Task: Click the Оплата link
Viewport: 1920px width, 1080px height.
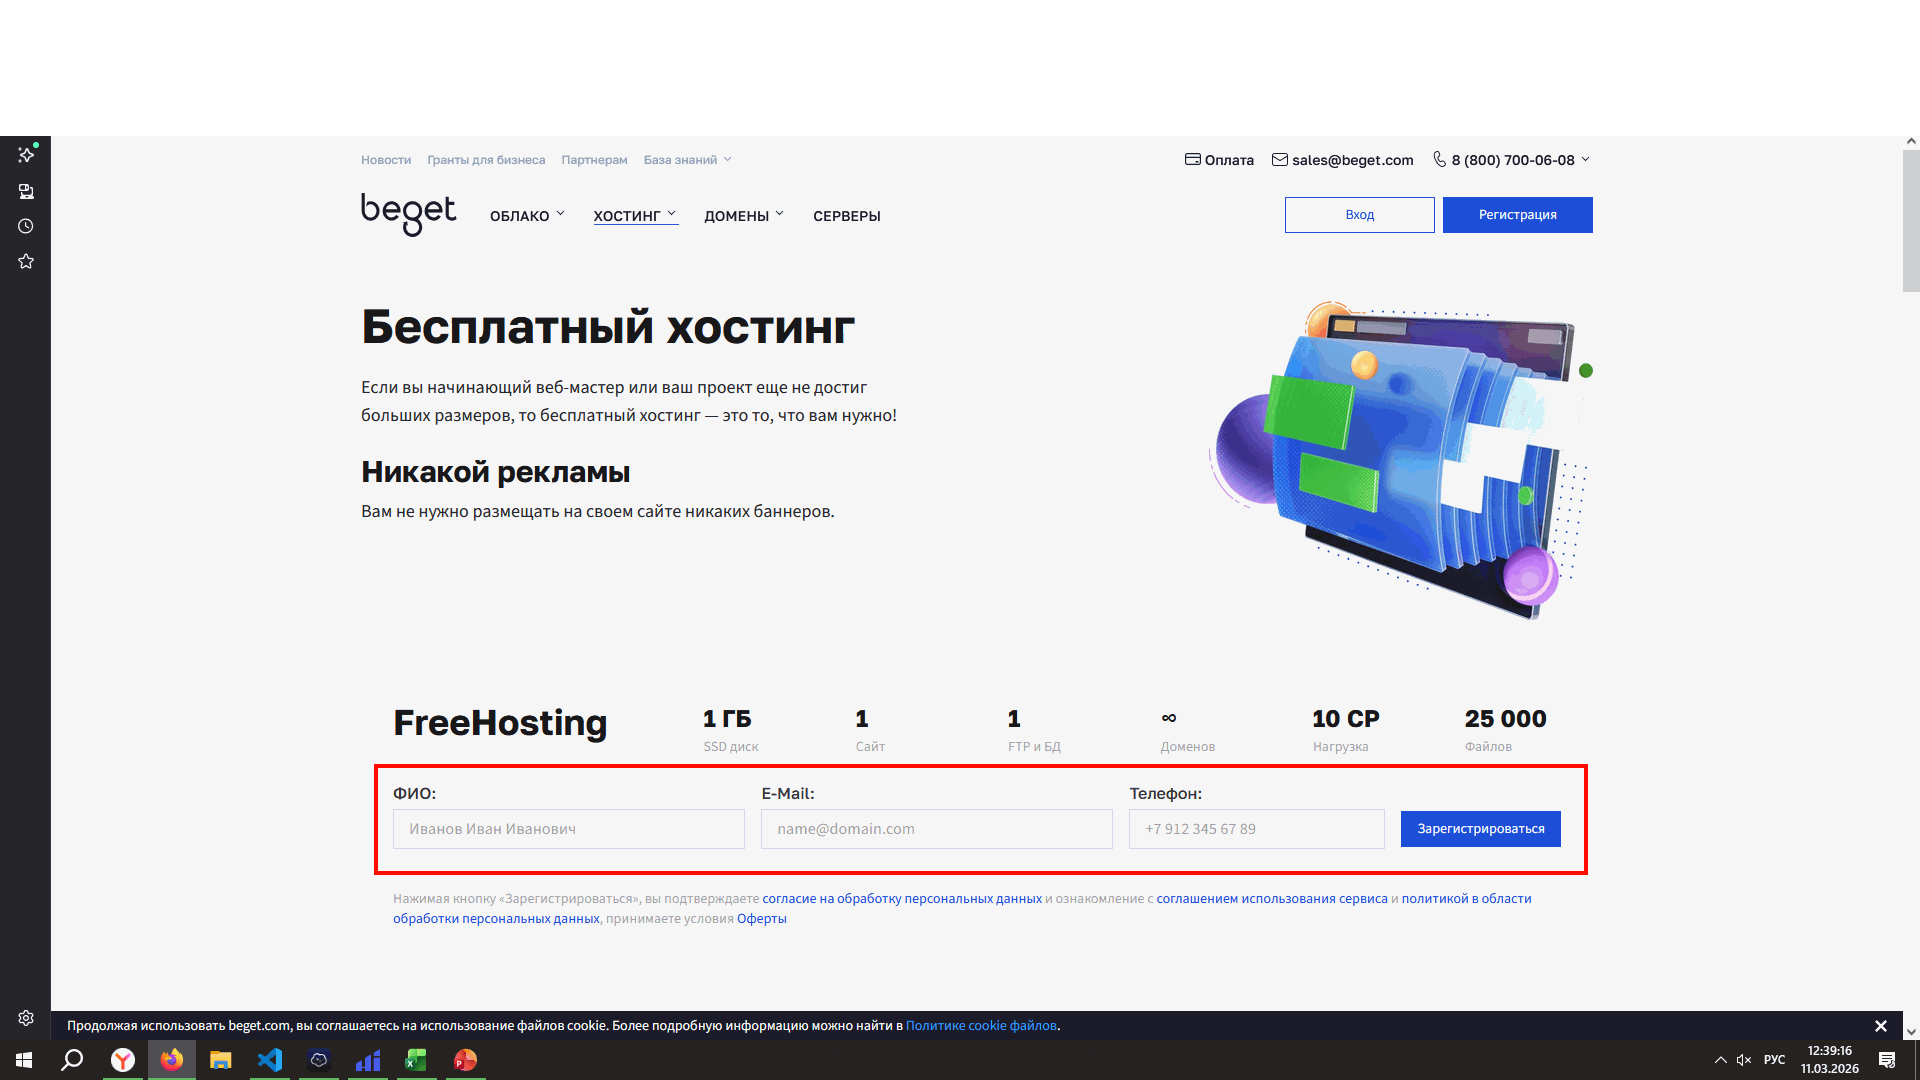Action: point(1229,160)
